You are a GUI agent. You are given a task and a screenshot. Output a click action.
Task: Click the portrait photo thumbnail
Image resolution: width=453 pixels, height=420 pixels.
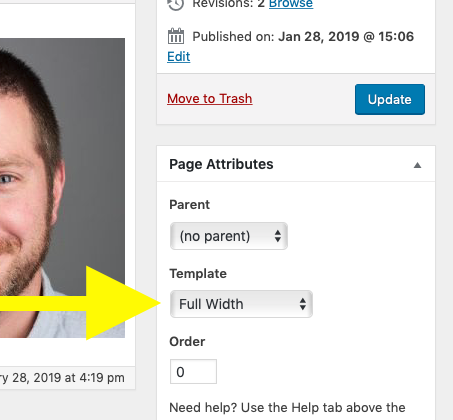62,188
